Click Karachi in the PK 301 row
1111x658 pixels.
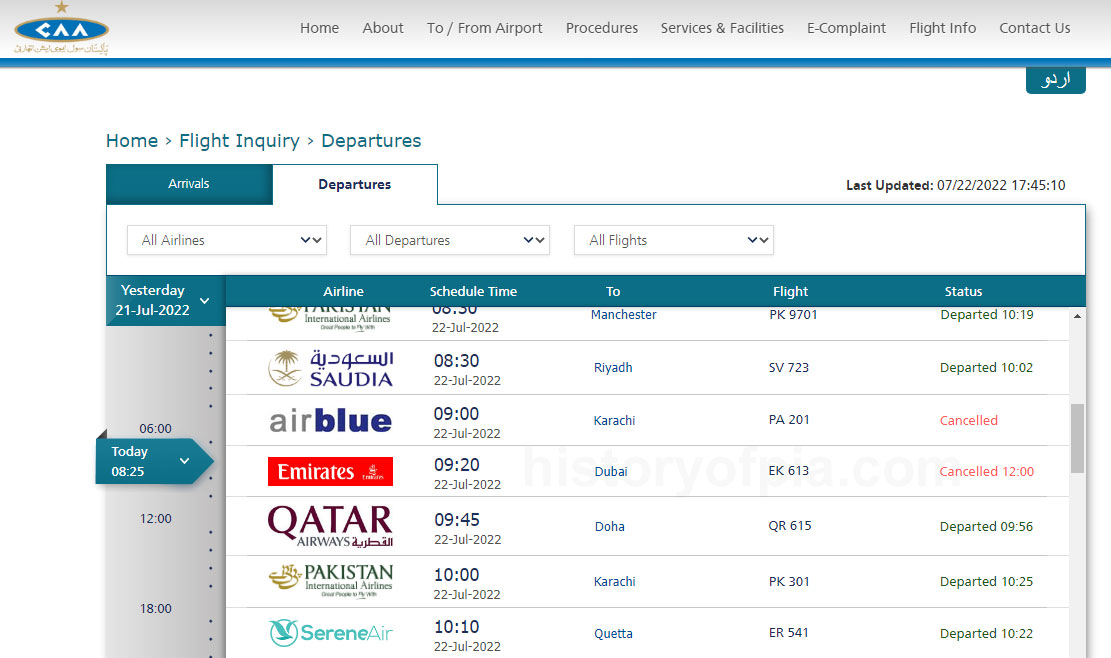(x=614, y=582)
